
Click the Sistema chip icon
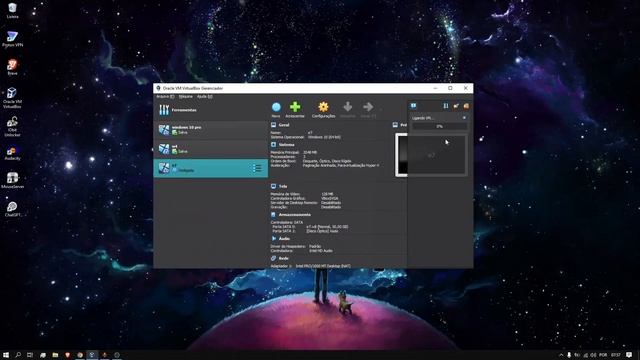tap(273, 144)
